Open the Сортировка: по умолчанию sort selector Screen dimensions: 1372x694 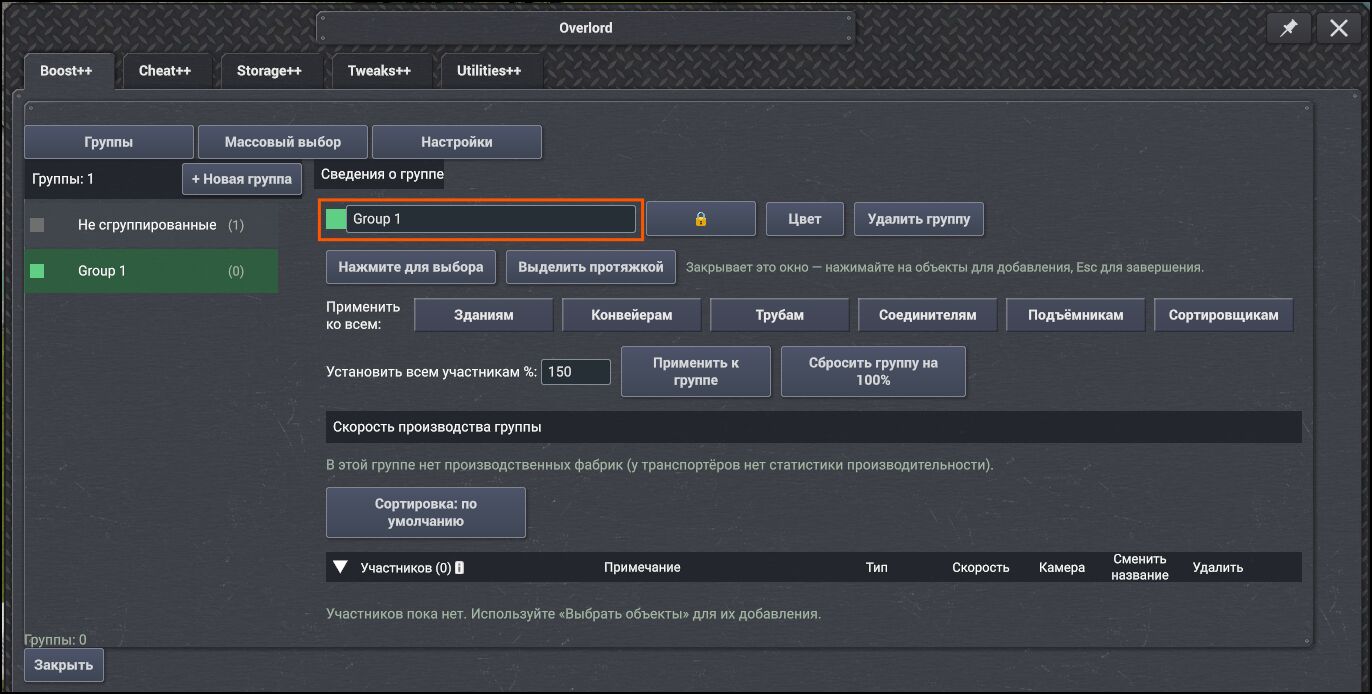pyautogui.click(x=426, y=513)
